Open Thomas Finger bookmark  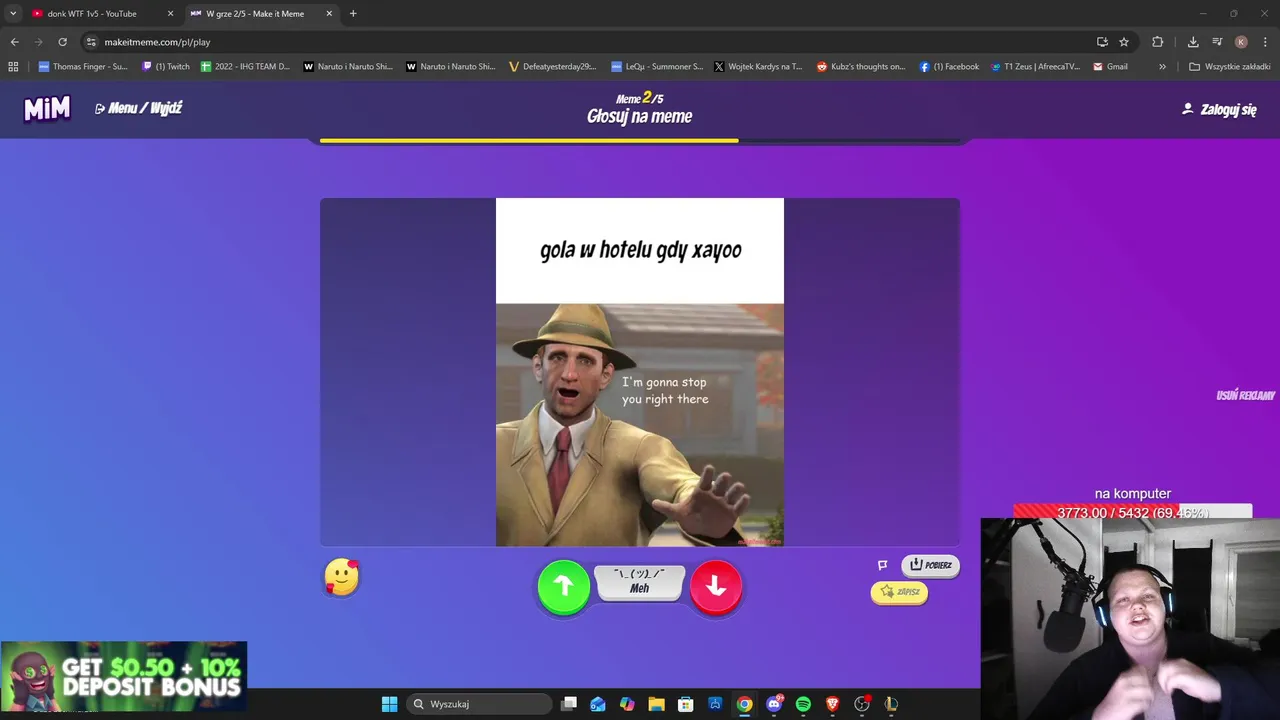(x=83, y=67)
